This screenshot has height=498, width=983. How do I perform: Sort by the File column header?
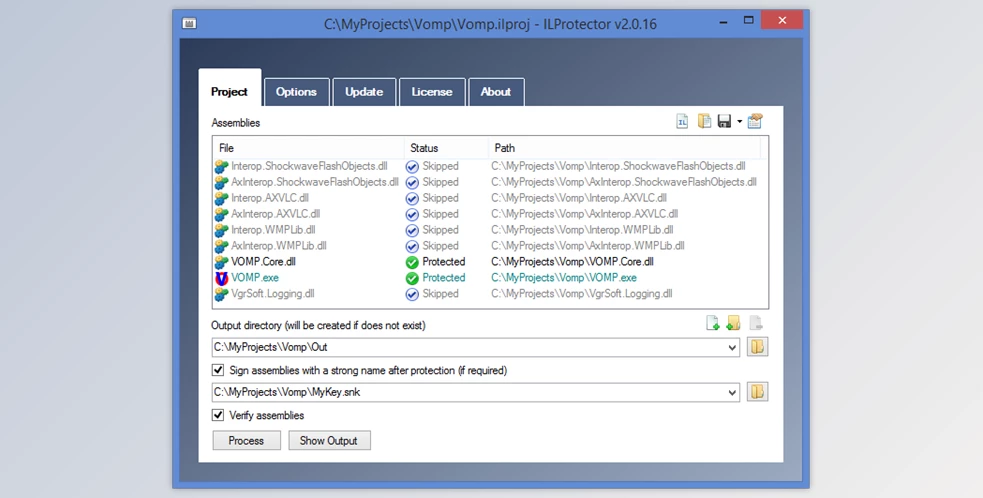click(308, 148)
